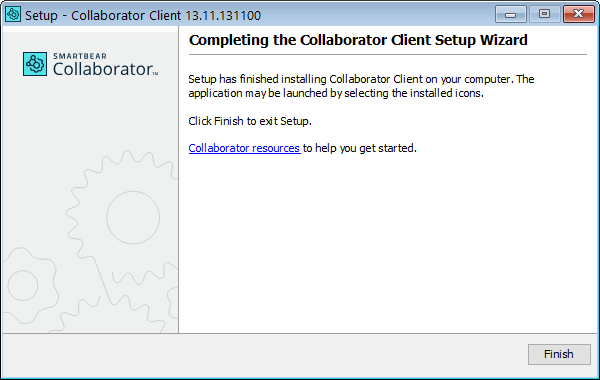Image resolution: width=600 pixels, height=380 pixels.
Task: Click the version number 13.11.131100 in title
Action: pyautogui.click(x=223, y=15)
